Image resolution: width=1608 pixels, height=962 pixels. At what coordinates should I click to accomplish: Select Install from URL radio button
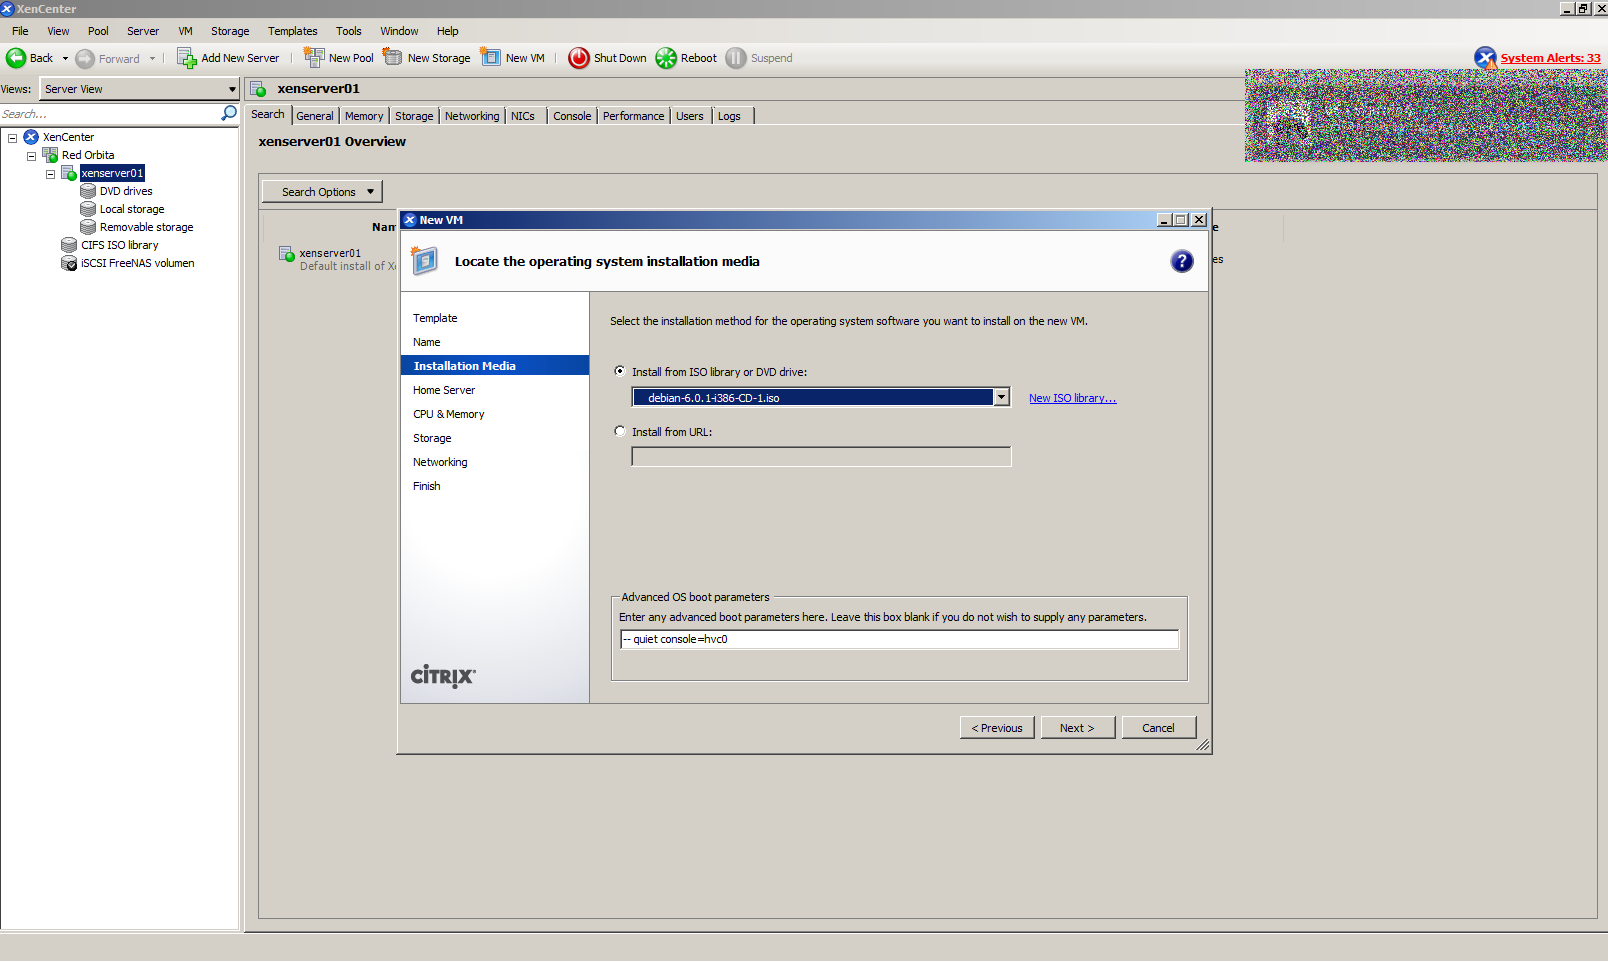[620, 431]
